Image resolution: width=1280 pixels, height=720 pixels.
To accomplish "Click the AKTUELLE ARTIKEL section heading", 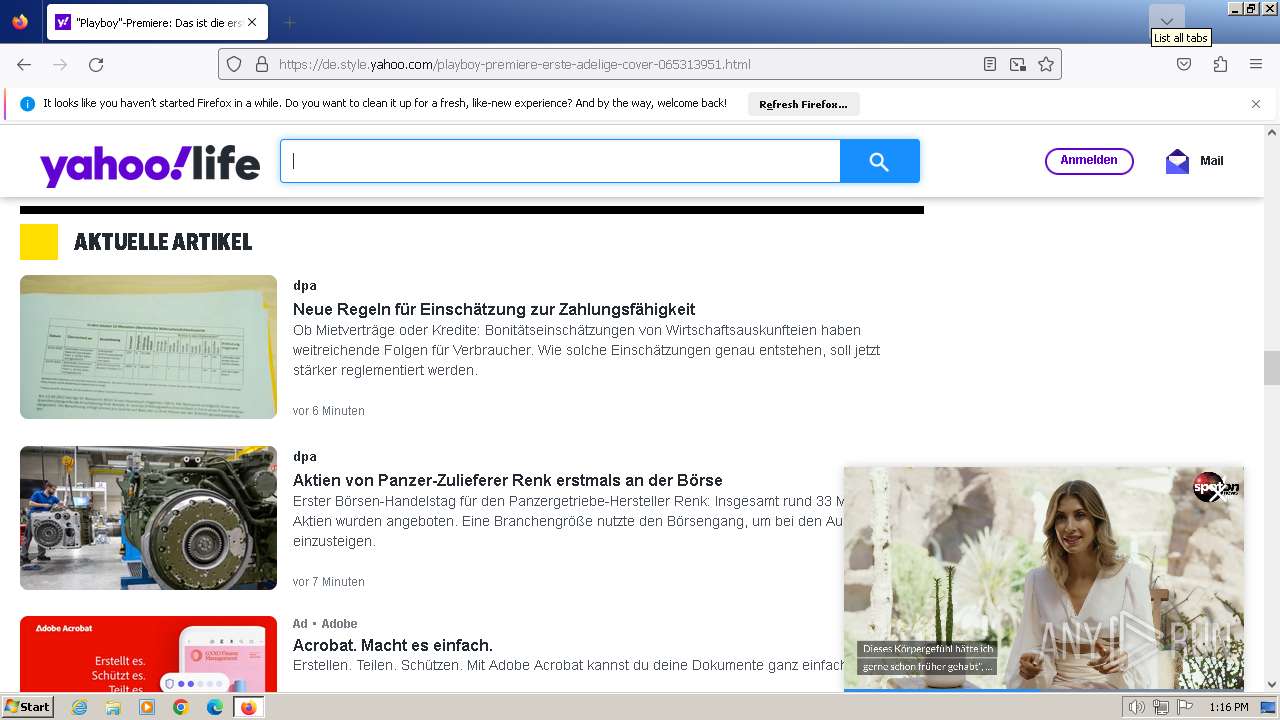I will [x=163, y=242].
